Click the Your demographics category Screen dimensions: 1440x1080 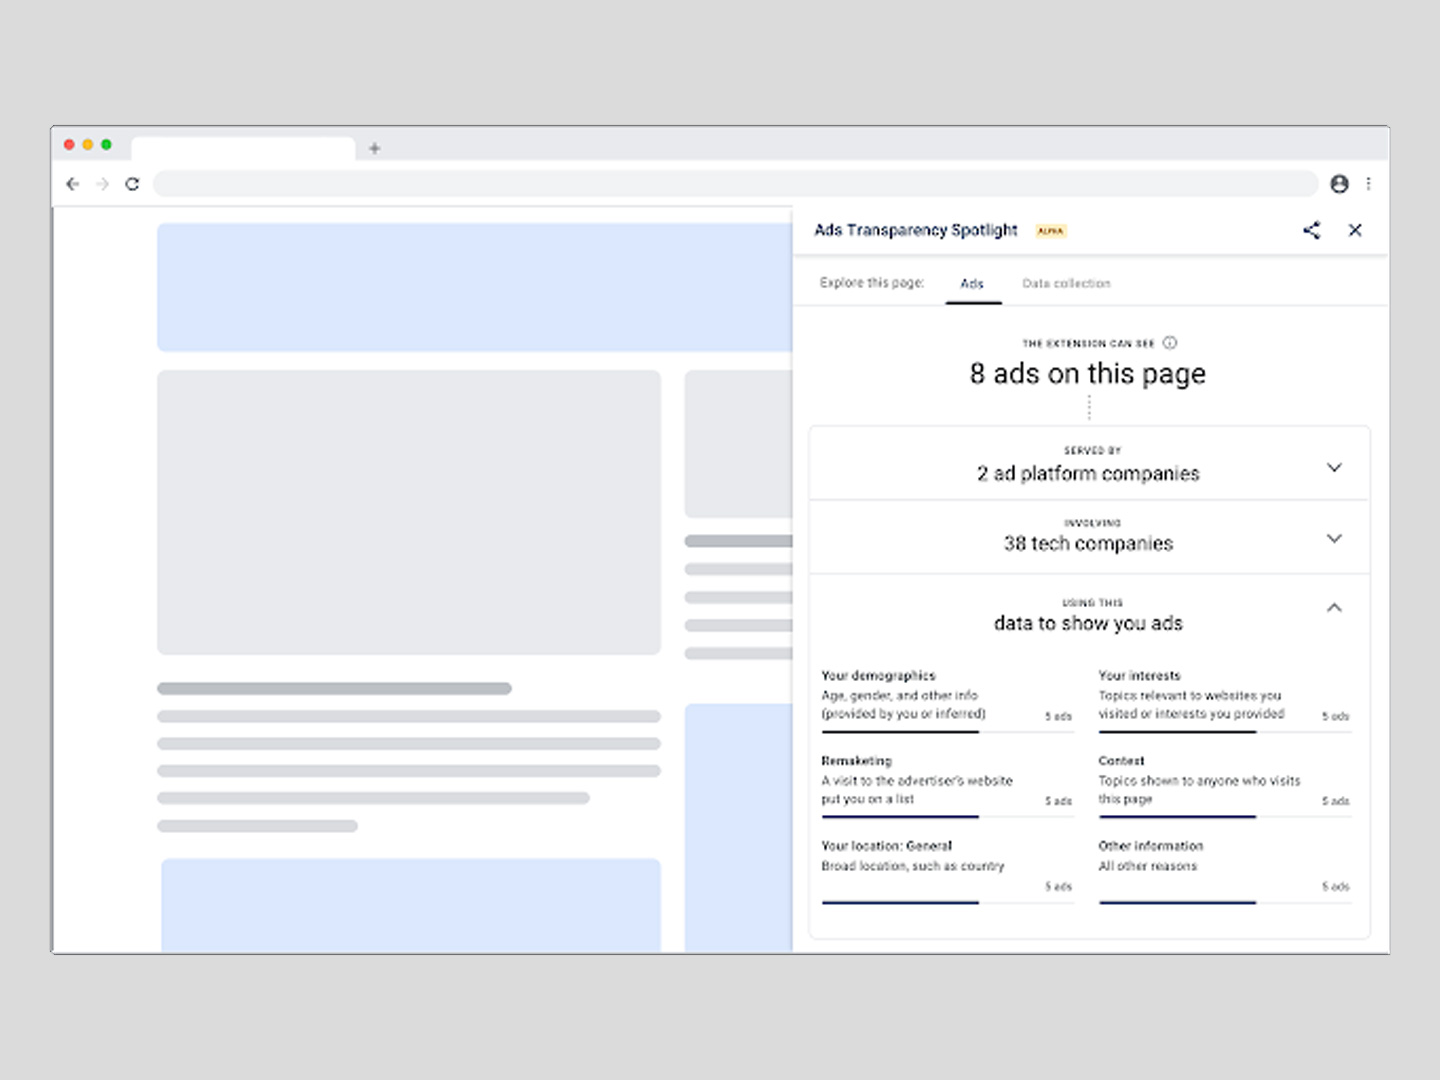click(878, 676)
